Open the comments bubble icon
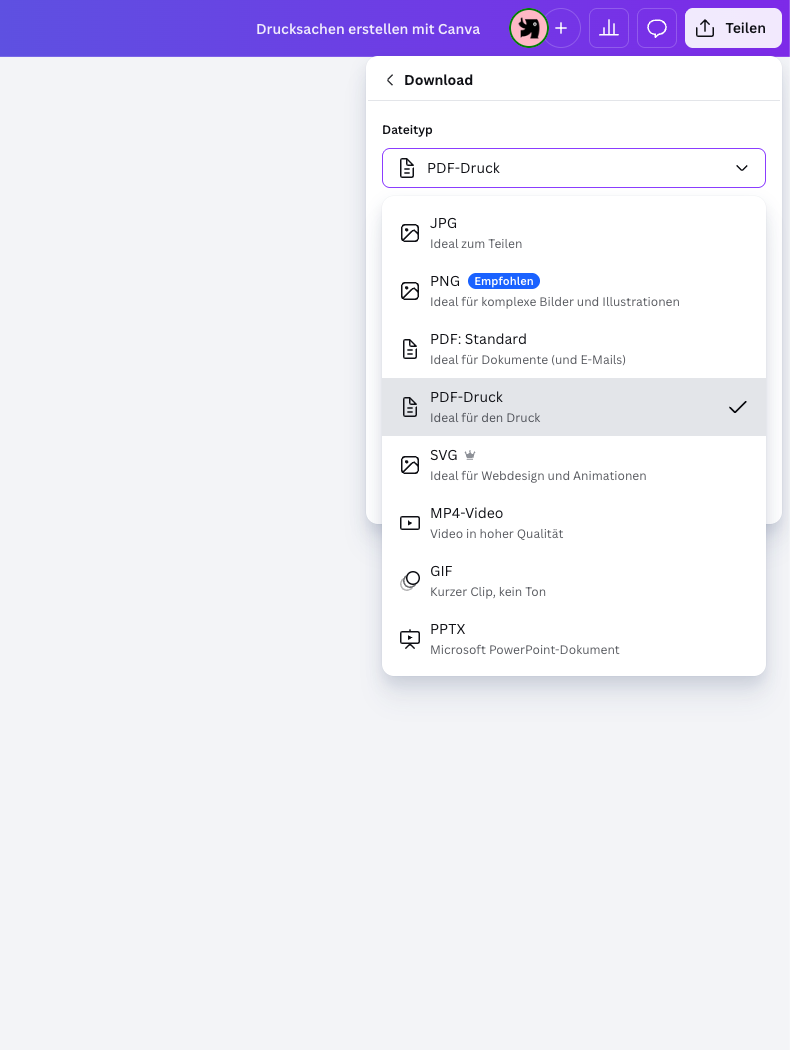The width and height of the screenshot is (790, 1050). [657, 28]
